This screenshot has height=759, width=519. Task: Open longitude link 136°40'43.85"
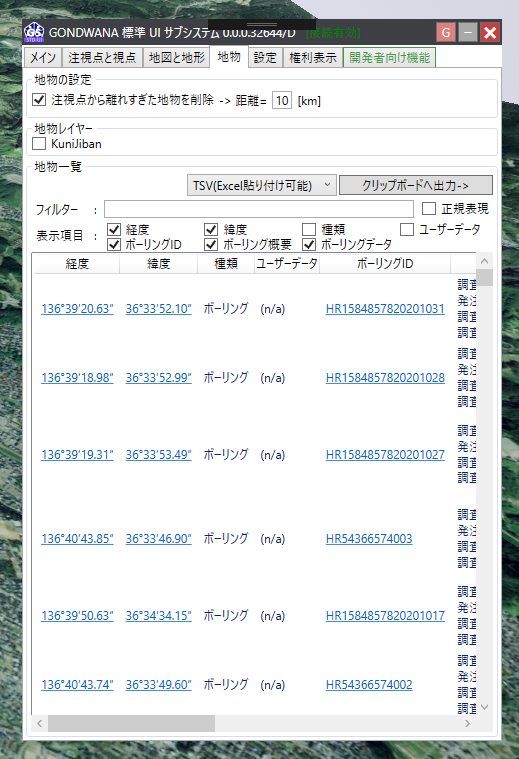(77, 539)
